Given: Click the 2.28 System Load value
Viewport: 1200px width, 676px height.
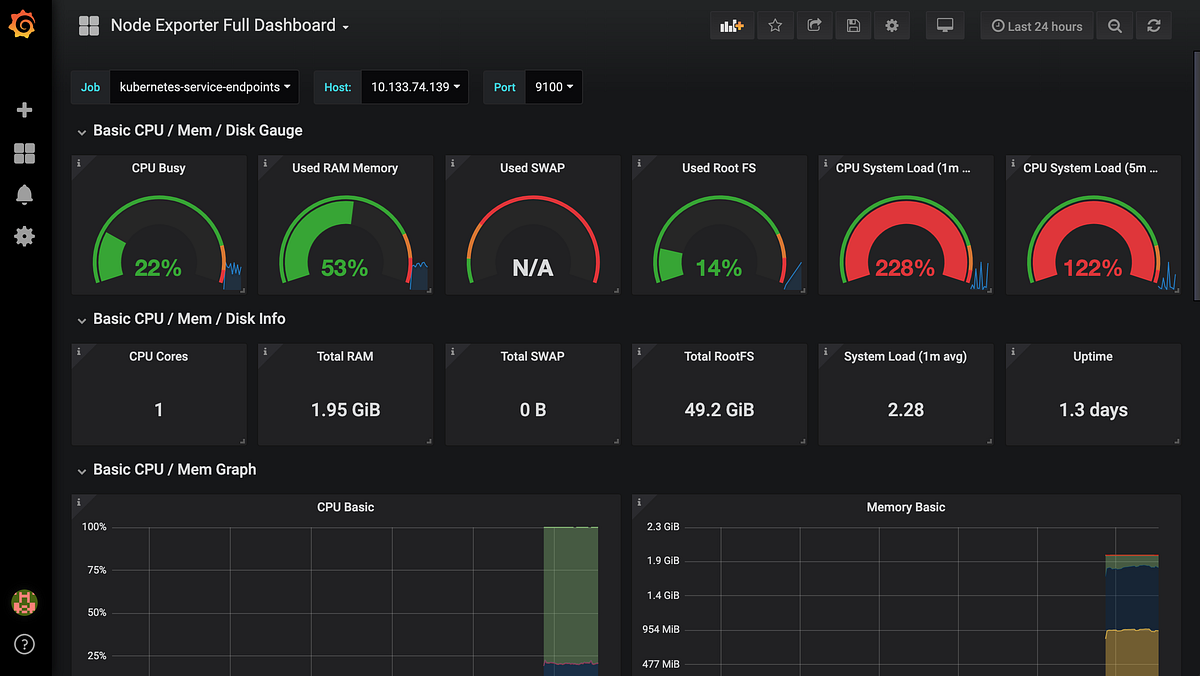Looking at the screenshot, I should [x=906, y=410].
